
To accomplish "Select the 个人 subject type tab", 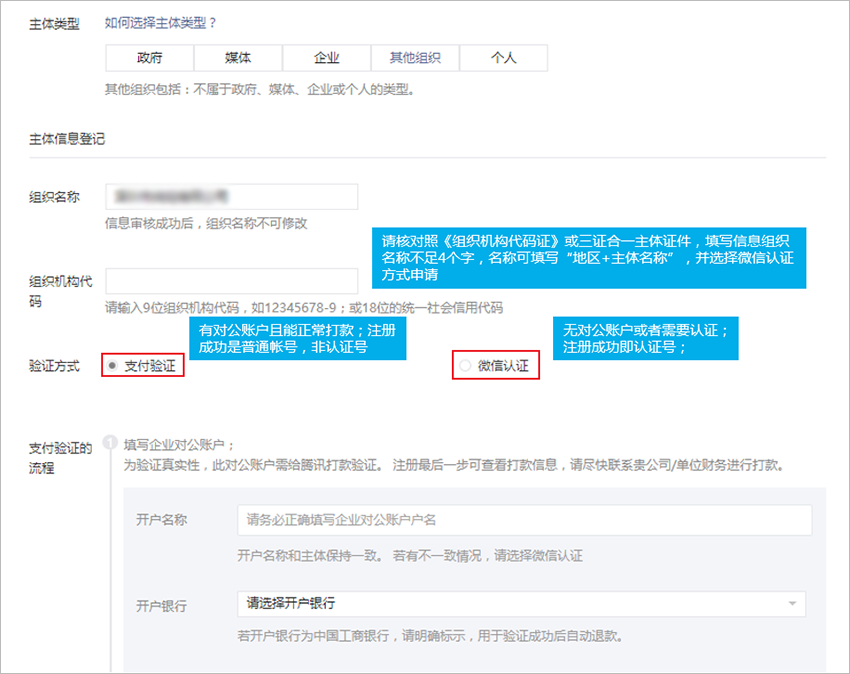I will pos(503,58).
